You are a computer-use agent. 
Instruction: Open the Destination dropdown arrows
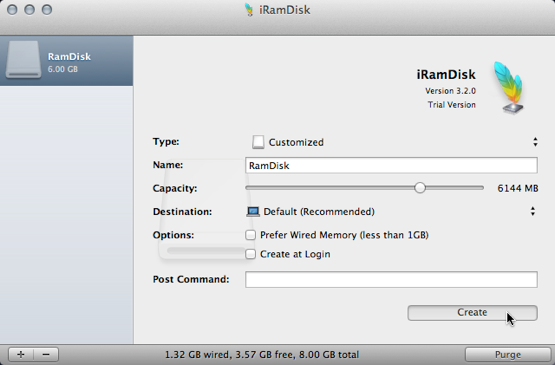click(x=533, y=211)
